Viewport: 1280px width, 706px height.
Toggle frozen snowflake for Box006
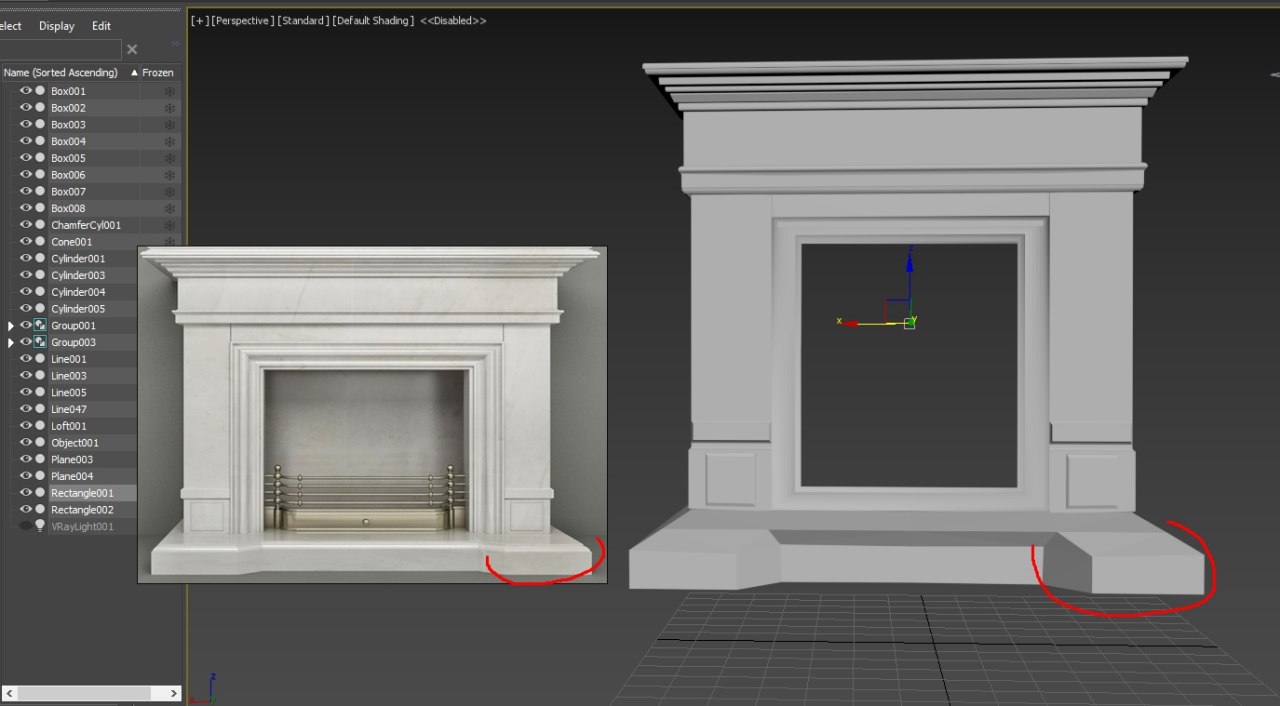coord(169,175)
